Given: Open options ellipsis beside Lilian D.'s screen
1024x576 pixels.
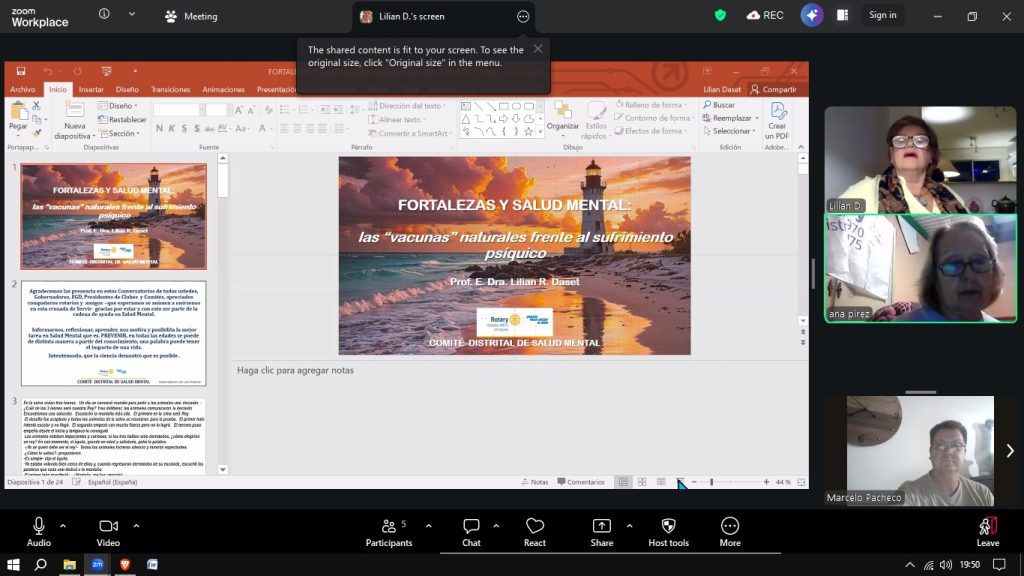Looking at the screenshot, I should point(522,16).
